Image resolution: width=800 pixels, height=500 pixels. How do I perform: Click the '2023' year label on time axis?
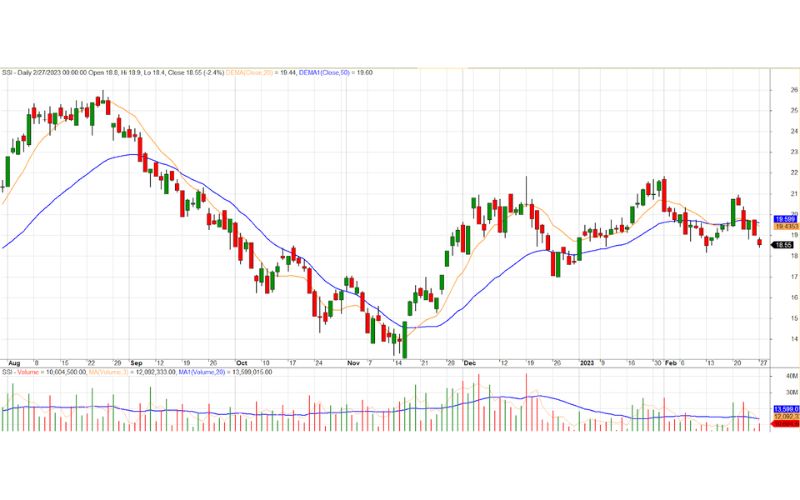point(587,363)
